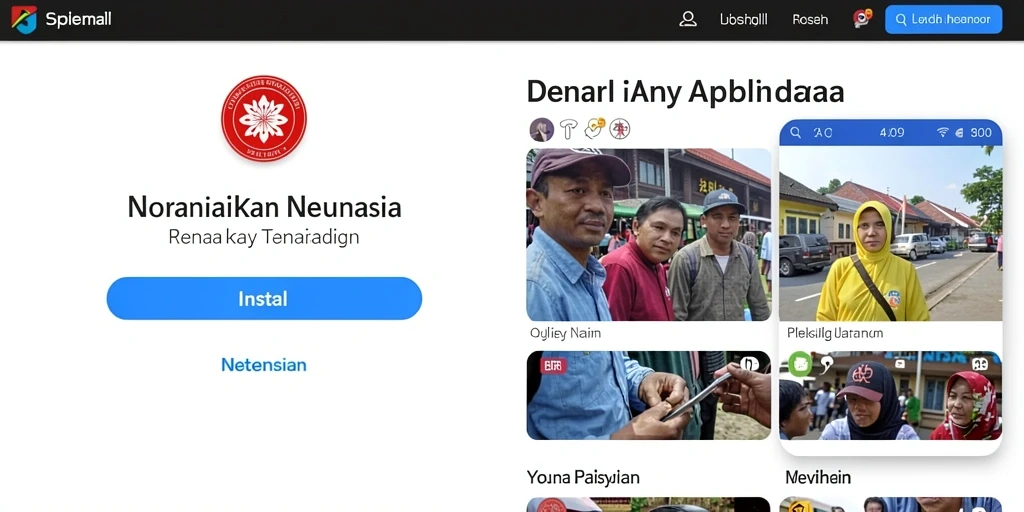Click the hand emoji icon with badge
Image resolution: width=1024 pixels, height=512 pixels.
[x=595, y=129]
